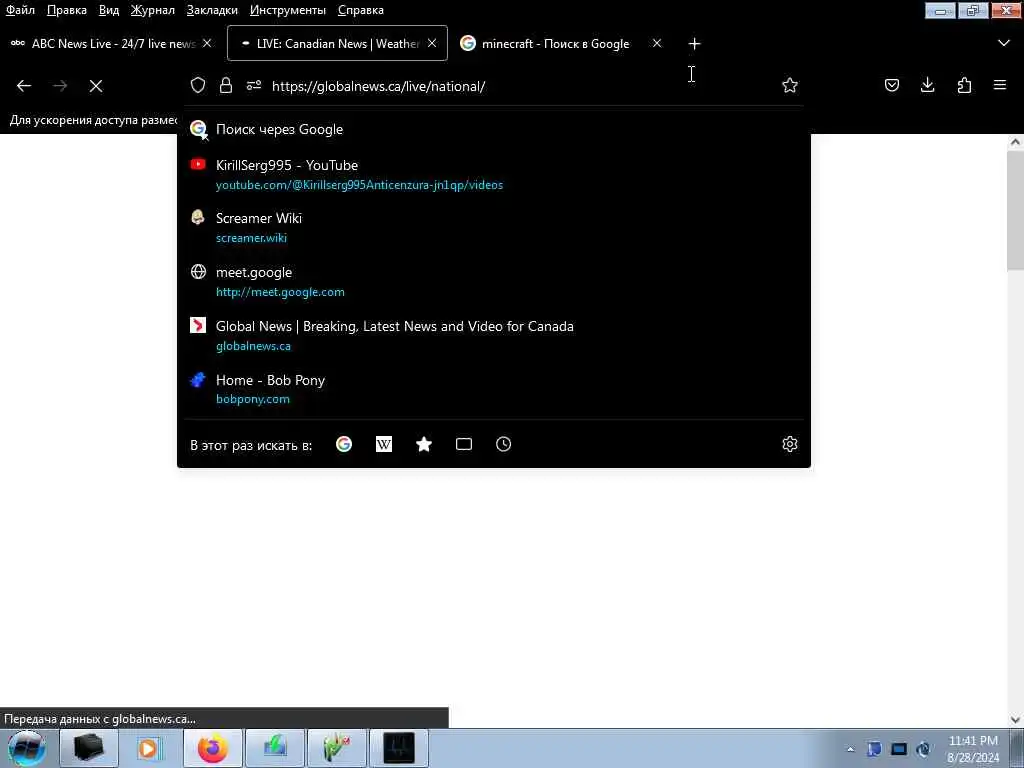Viewport: 1024px width, 768px height.
Task: Show hidden system tray icons arrow
Action: tap(850, 749)
